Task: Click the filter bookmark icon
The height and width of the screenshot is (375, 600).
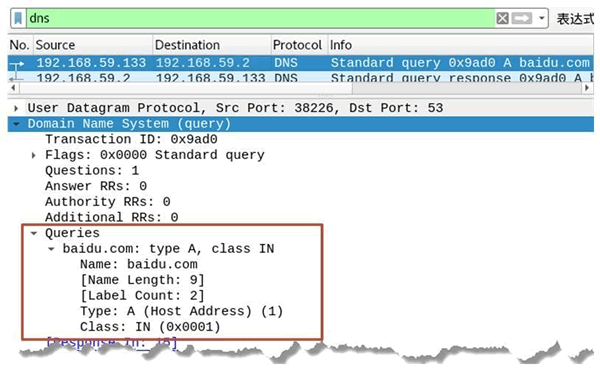Action: coord(18,18)
